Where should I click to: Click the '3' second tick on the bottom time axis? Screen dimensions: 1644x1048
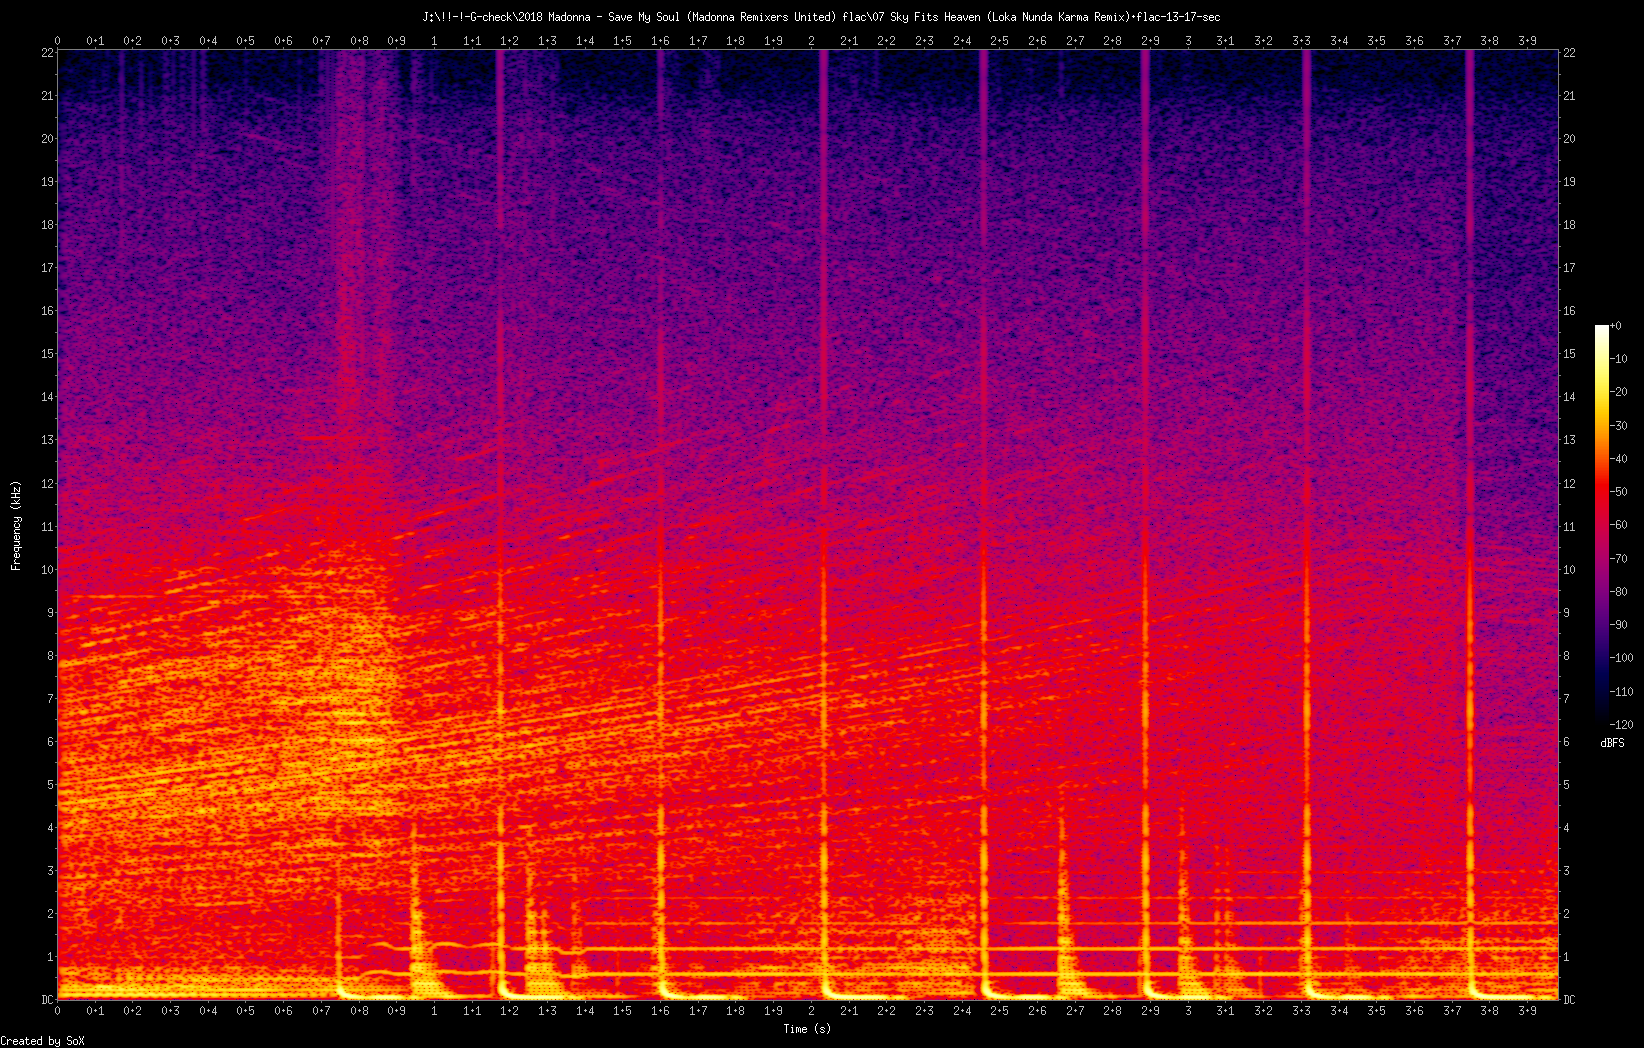(x=1188, y=1011)
